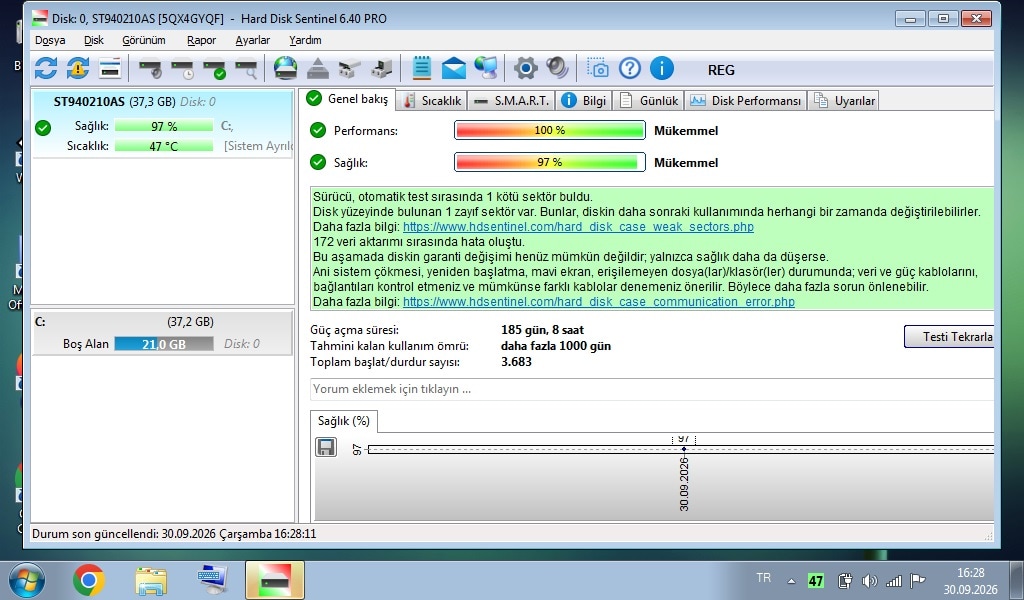Click the floppy save icon in health graph
1024x600 pixels.
coord(326,447)
